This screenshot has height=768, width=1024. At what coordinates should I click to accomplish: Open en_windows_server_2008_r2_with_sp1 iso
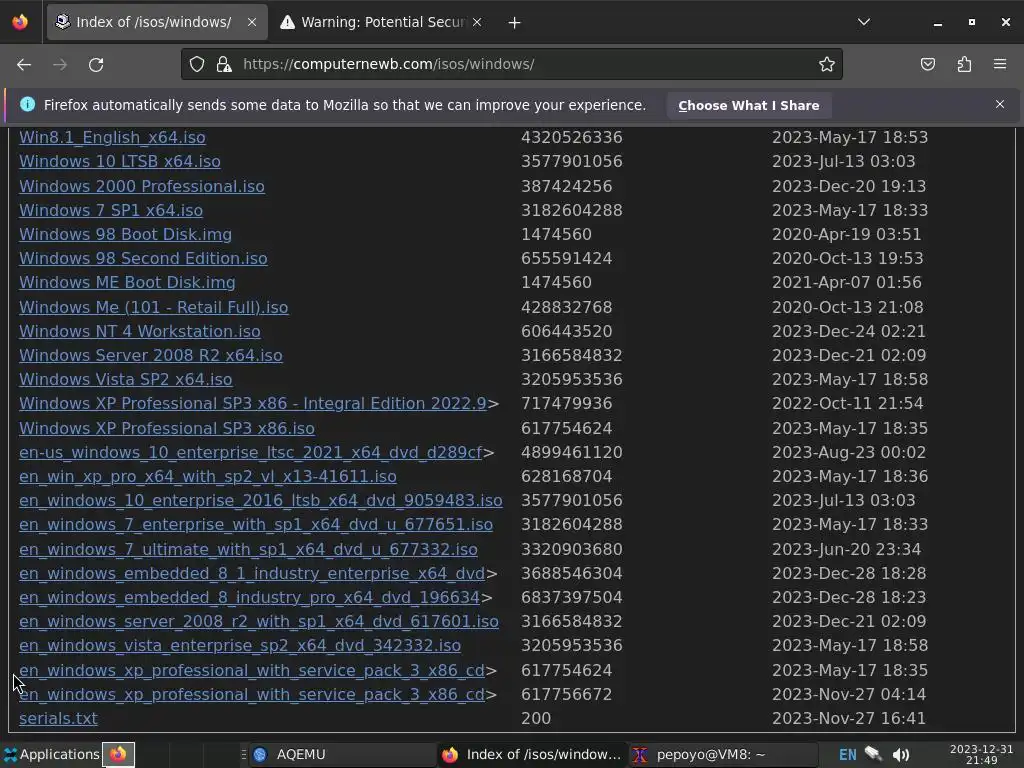pos(259,622)
